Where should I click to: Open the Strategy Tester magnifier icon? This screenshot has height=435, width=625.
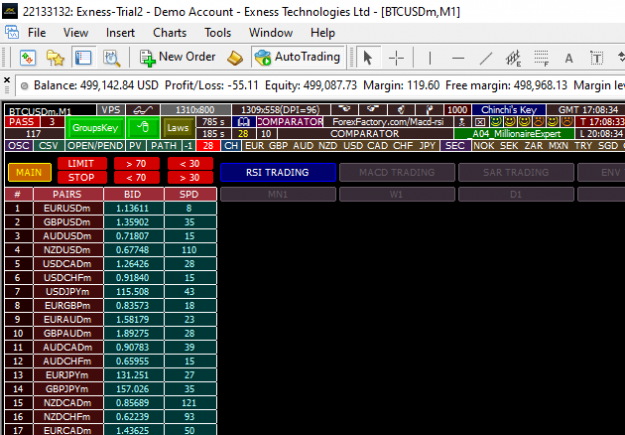111,58
